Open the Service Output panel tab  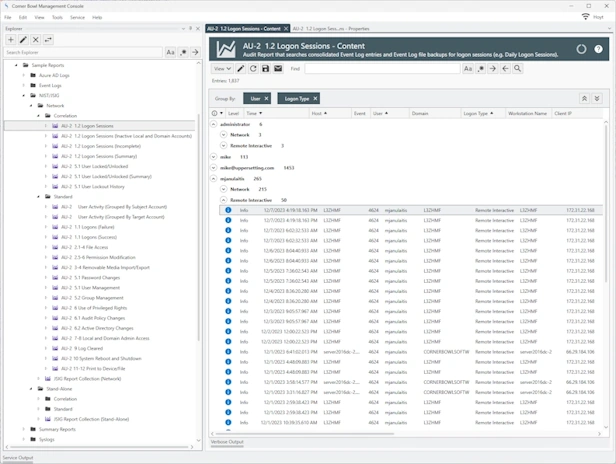point(18,458)
